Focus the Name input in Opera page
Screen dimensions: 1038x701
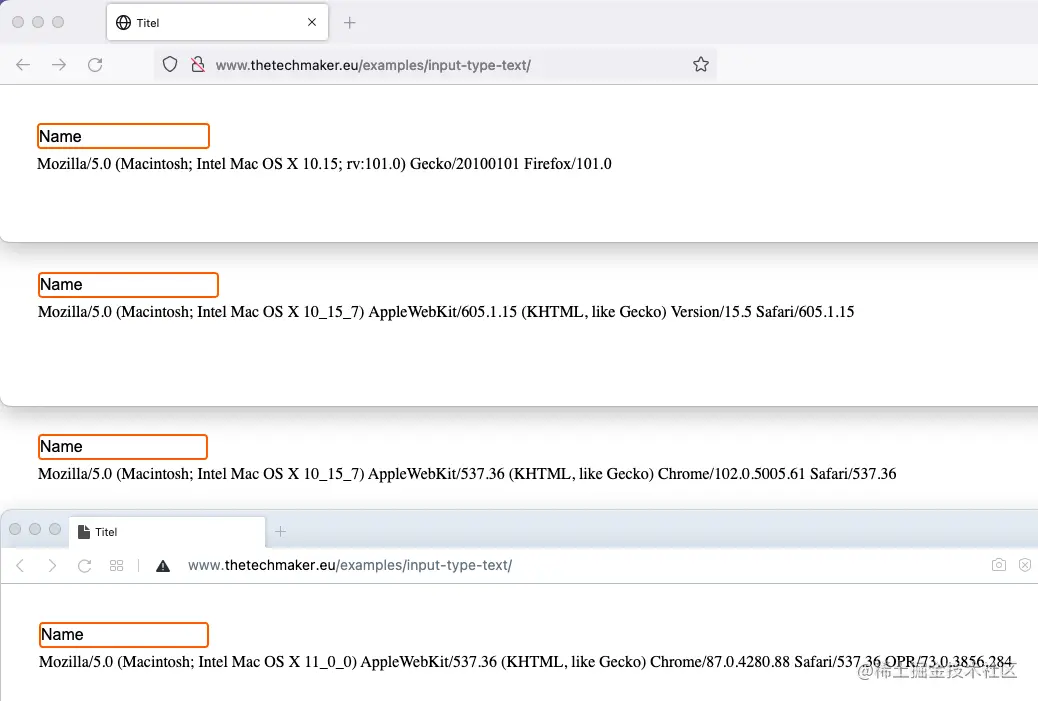pos(124,635)
